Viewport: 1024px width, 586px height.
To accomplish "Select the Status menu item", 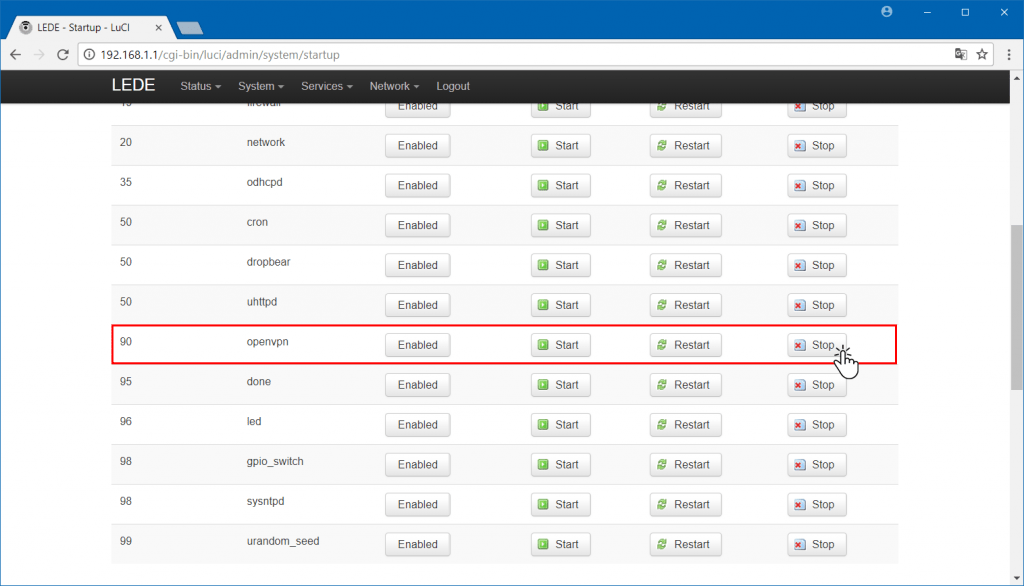I will (200, 86).
